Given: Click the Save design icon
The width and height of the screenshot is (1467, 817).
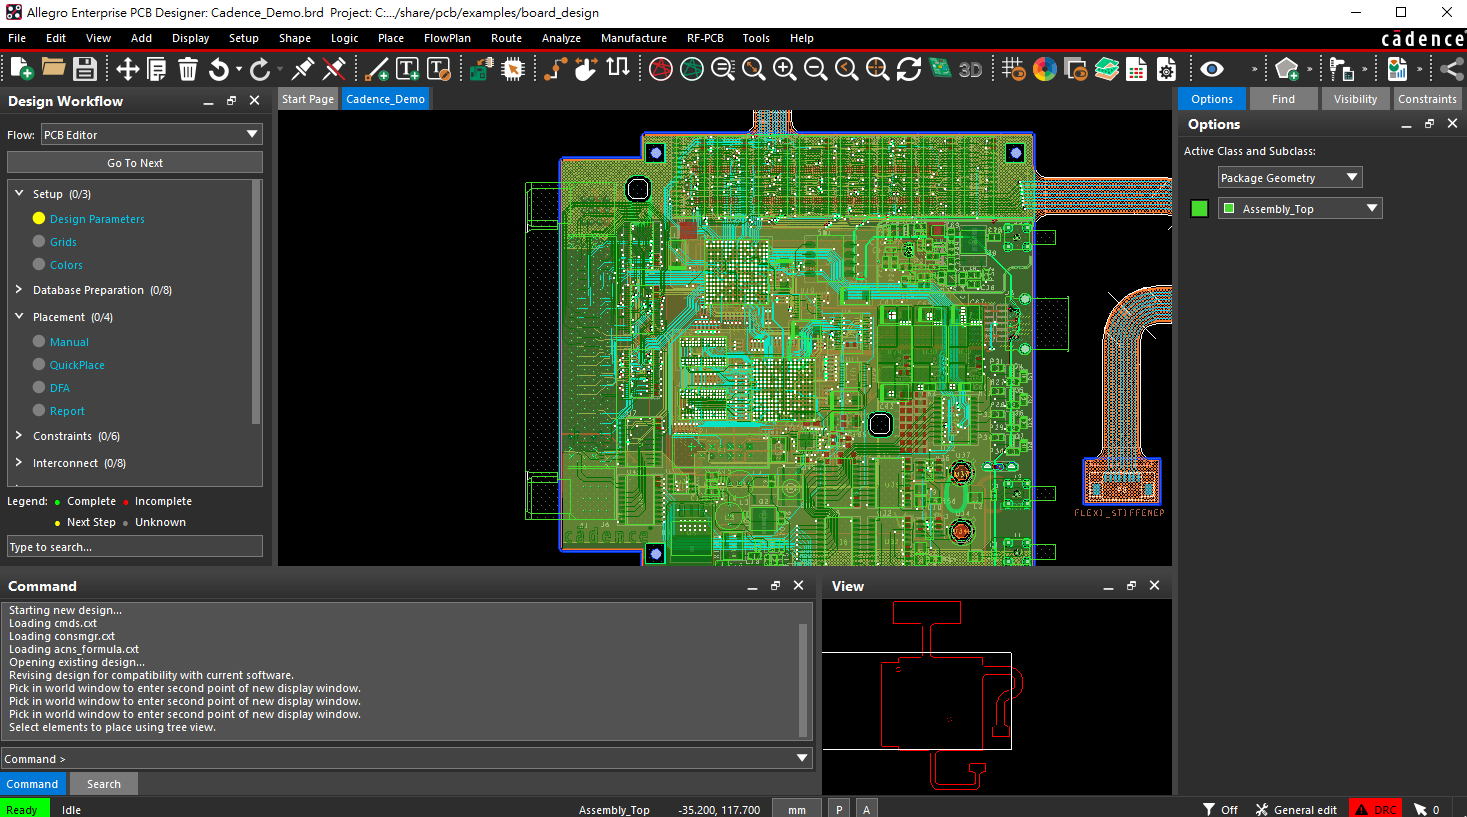Looking at the screenshot, I should tap(85, 68).
